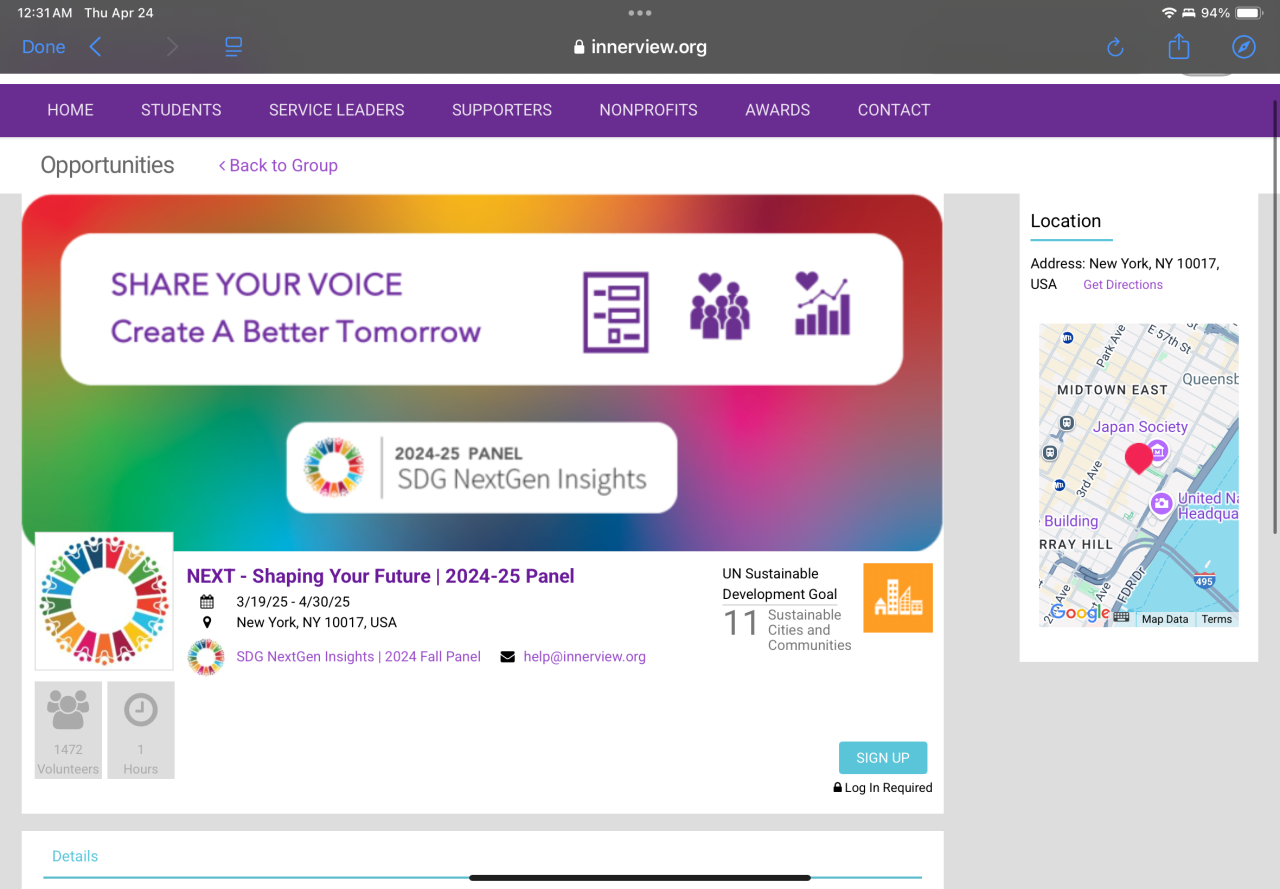The height and width of the screenshot is (889, 1280).
Task: Tap the battery indicator icon
Action: coord(1249,13)
